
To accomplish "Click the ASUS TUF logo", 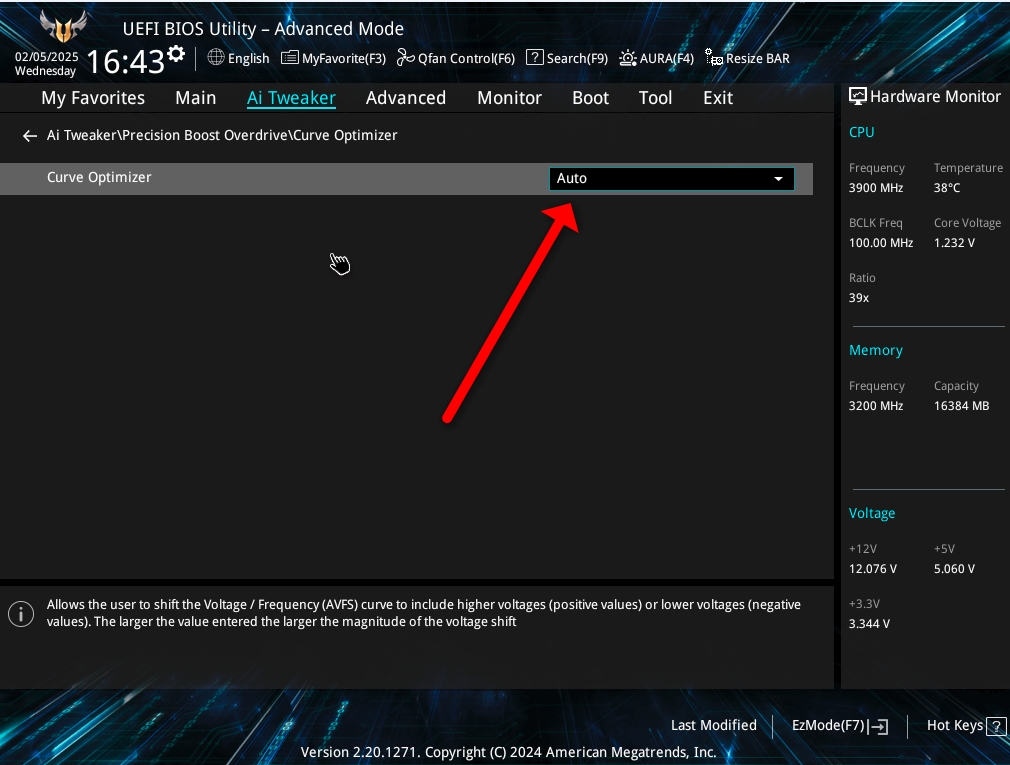I will pos(63,27).
